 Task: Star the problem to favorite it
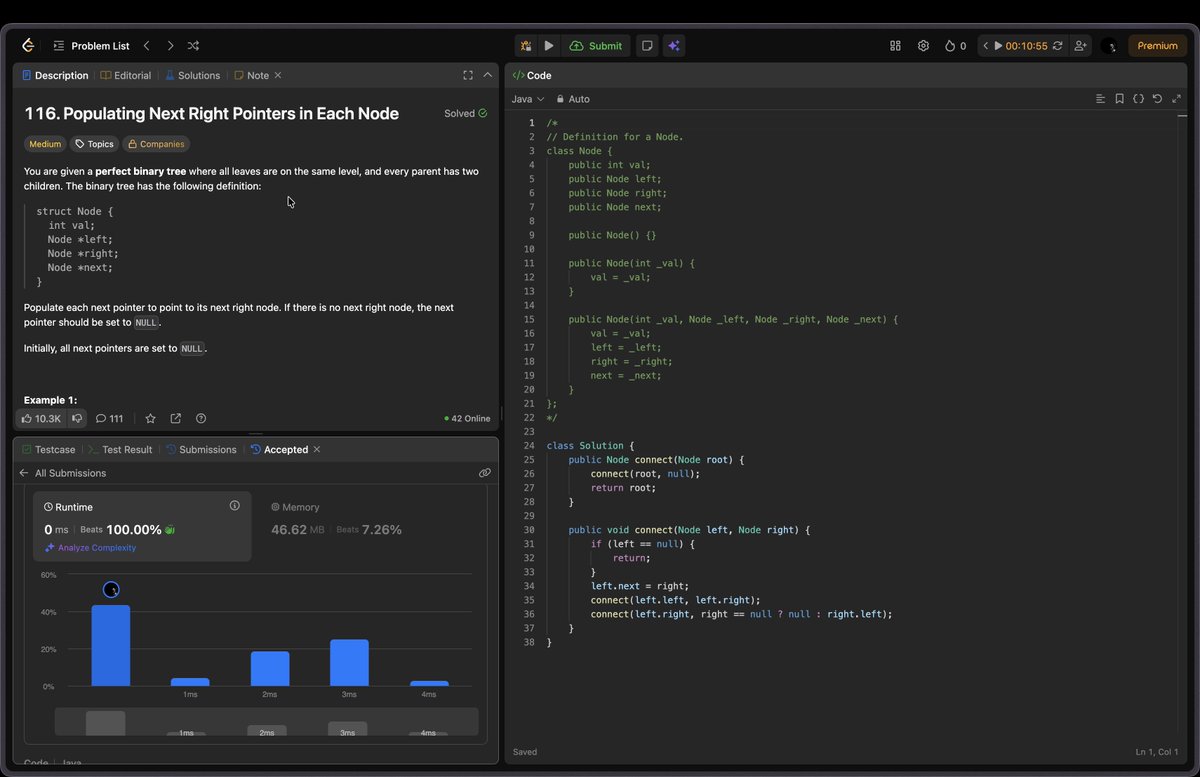click(150, 418)
